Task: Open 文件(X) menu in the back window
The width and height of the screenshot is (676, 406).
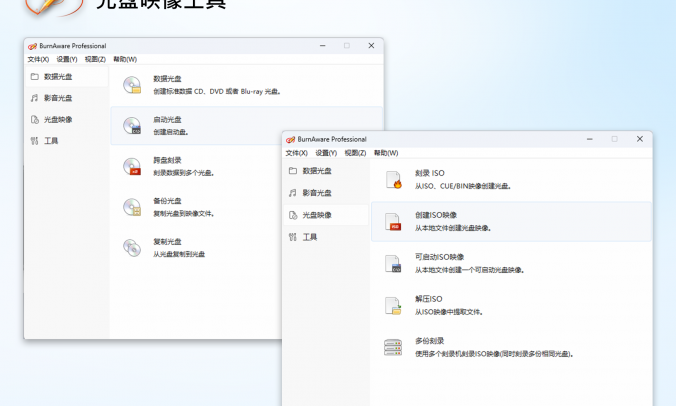Action: click(38, 59)
